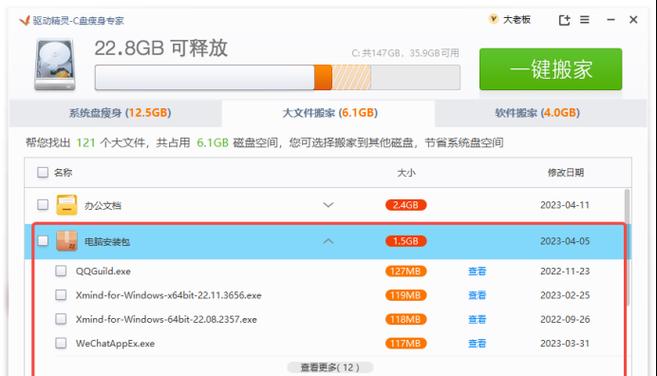Click the 办公文档 group label

coord(103,205)
